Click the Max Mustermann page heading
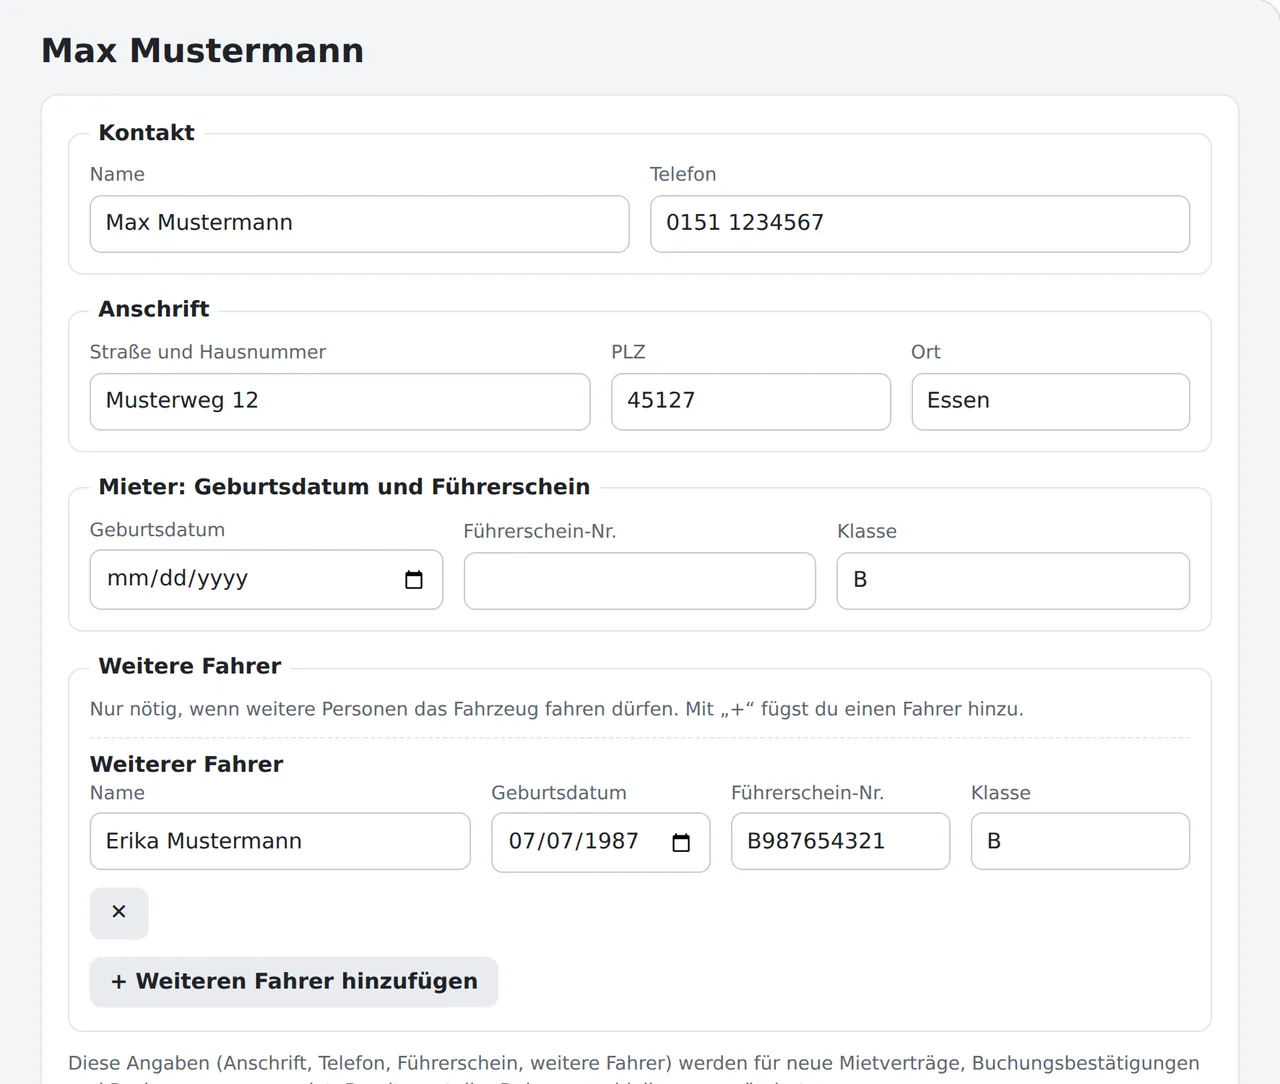Screen dimensions: 1280x1084 [x=202, y=50]
